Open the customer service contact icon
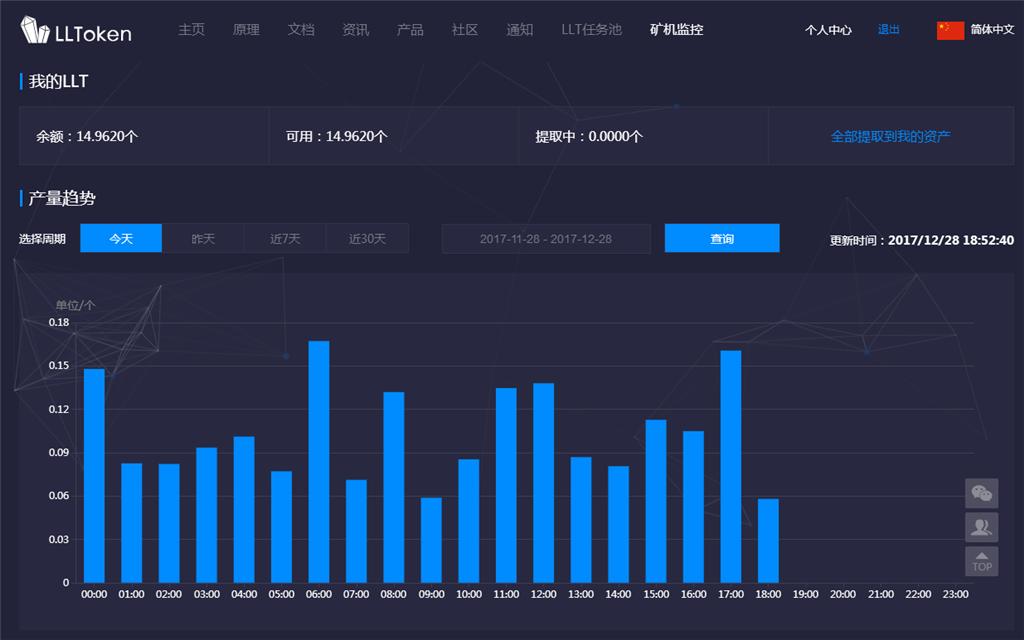 tap(981, 528)
